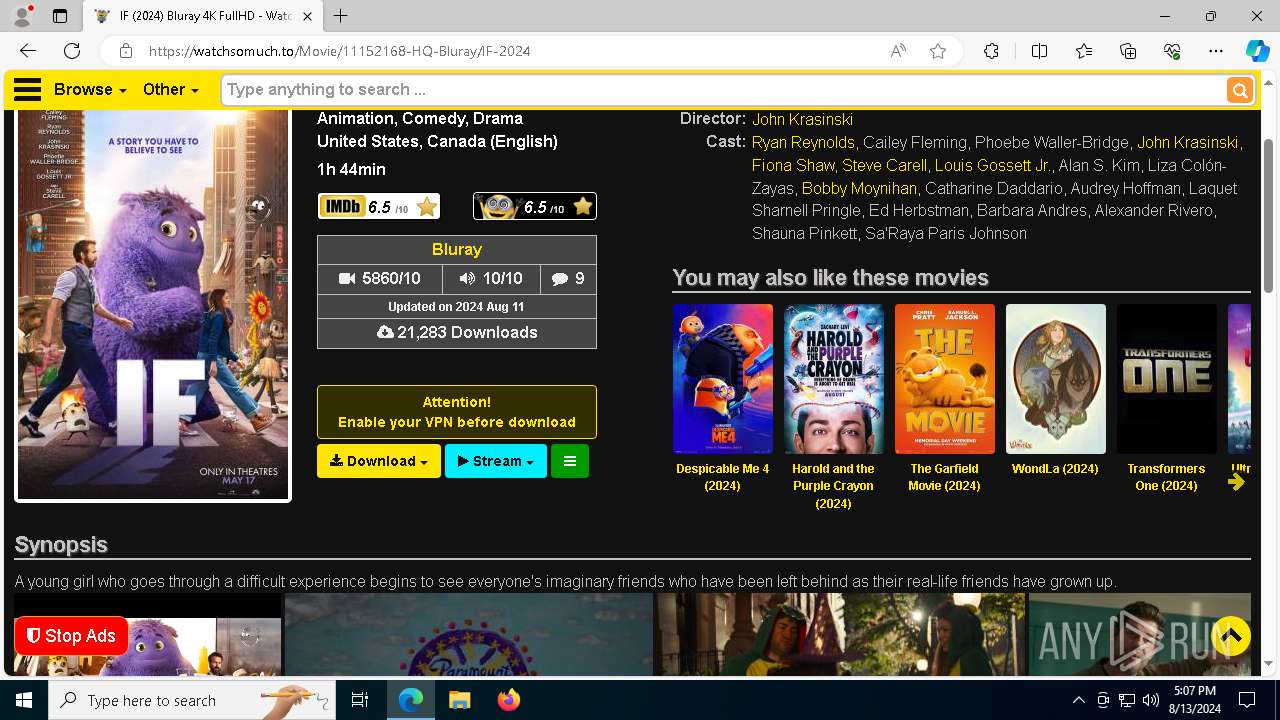This screenshot has height=720, width=1280.
Task: Show hidden system tray icons chevron
Action: [x=1078, y=701]
